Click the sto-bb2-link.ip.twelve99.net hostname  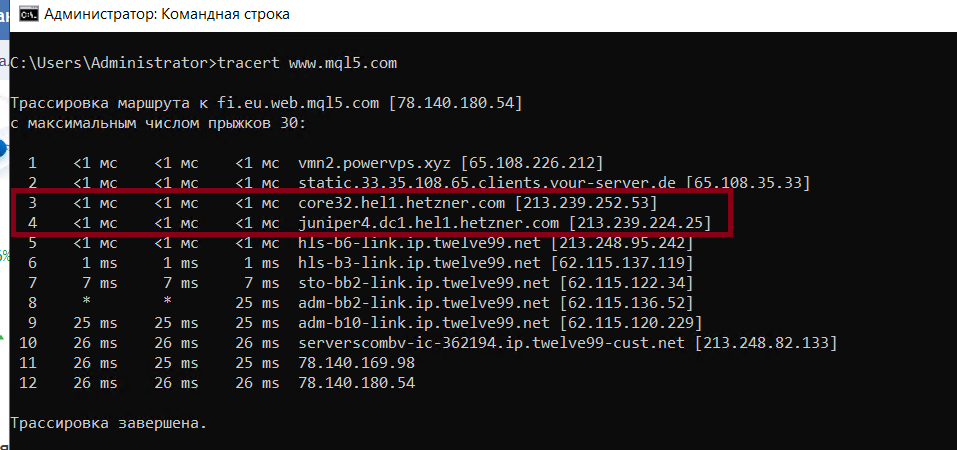click(424, 283)
